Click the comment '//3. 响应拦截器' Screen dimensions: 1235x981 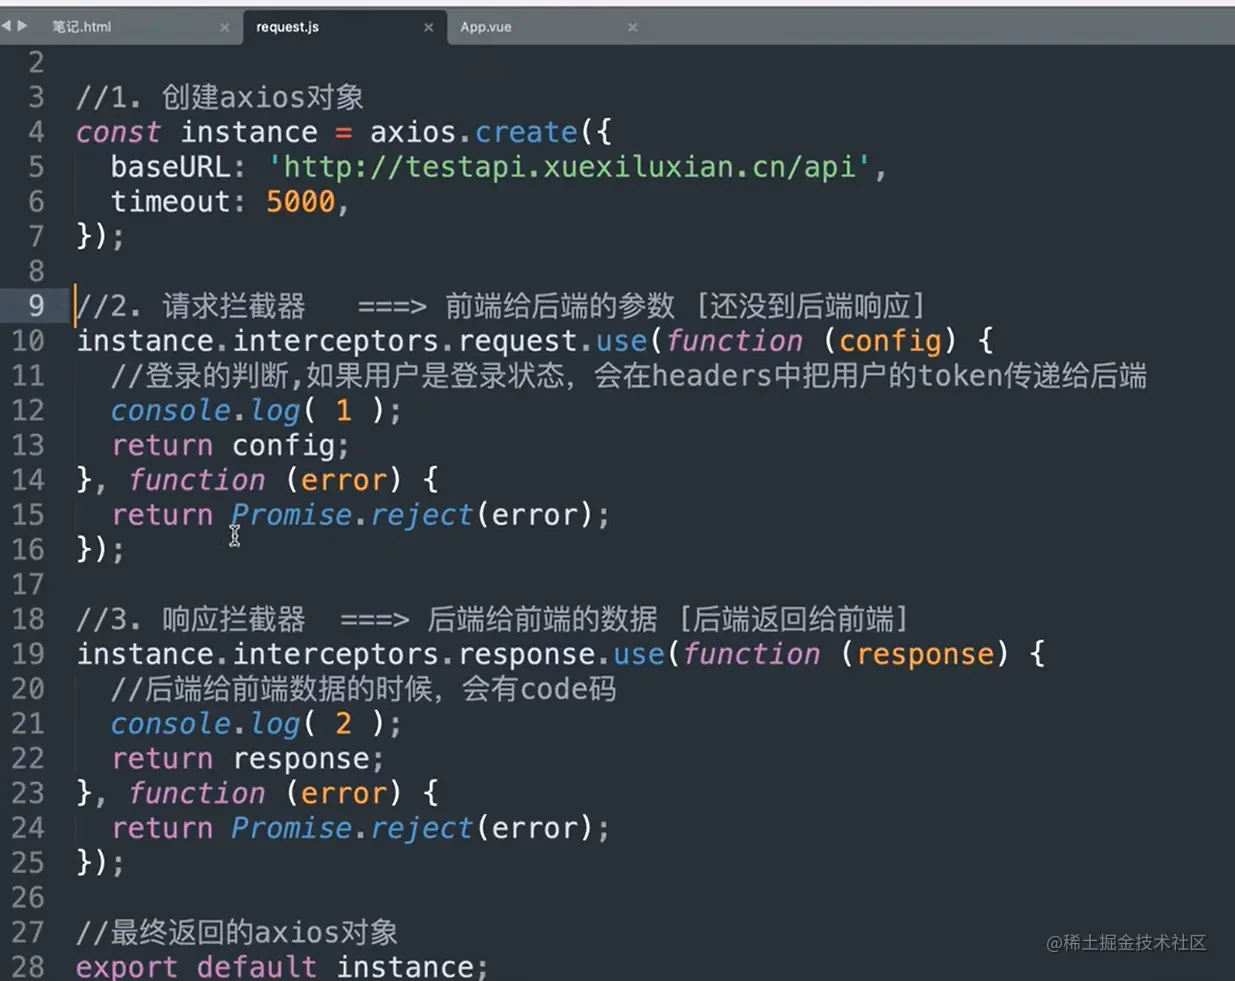pyautogui.click(x=191, y=620)
